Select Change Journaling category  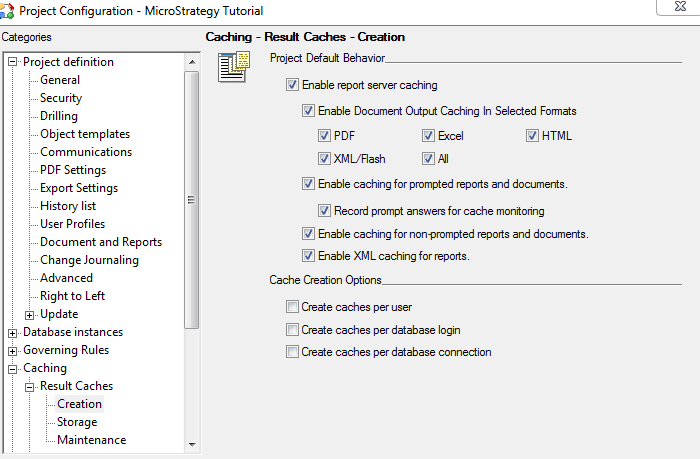click(89, 260)
